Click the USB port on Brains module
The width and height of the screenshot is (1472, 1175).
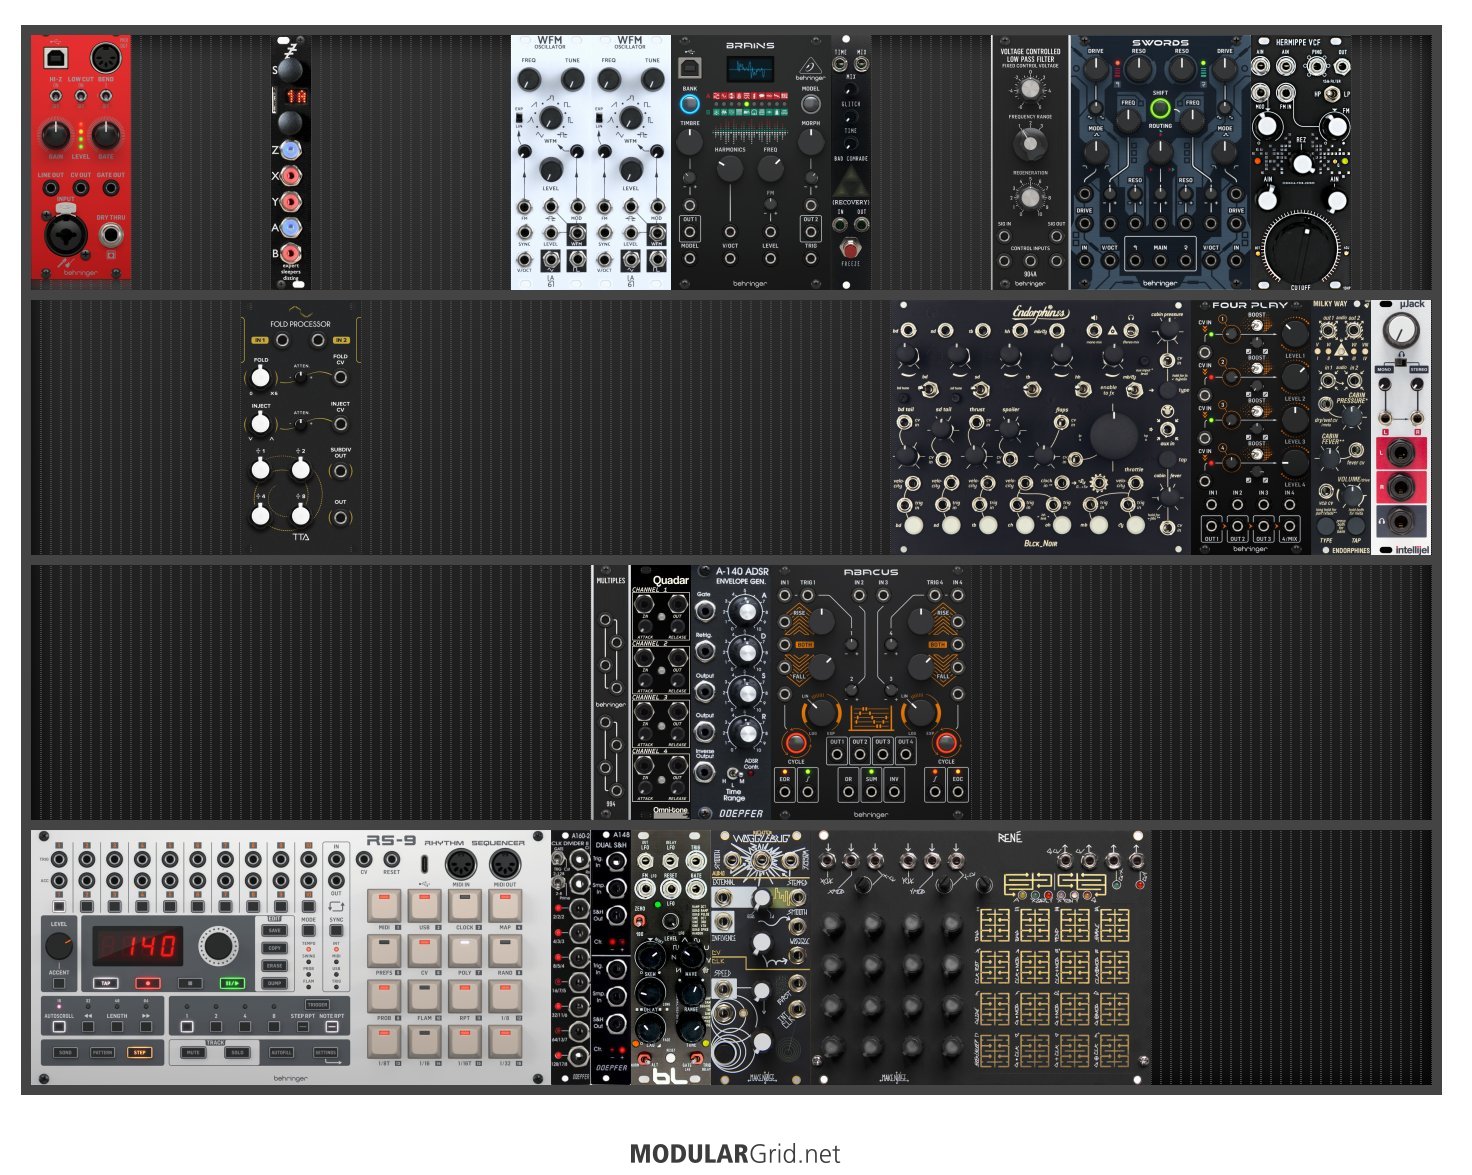pos(690,67)
